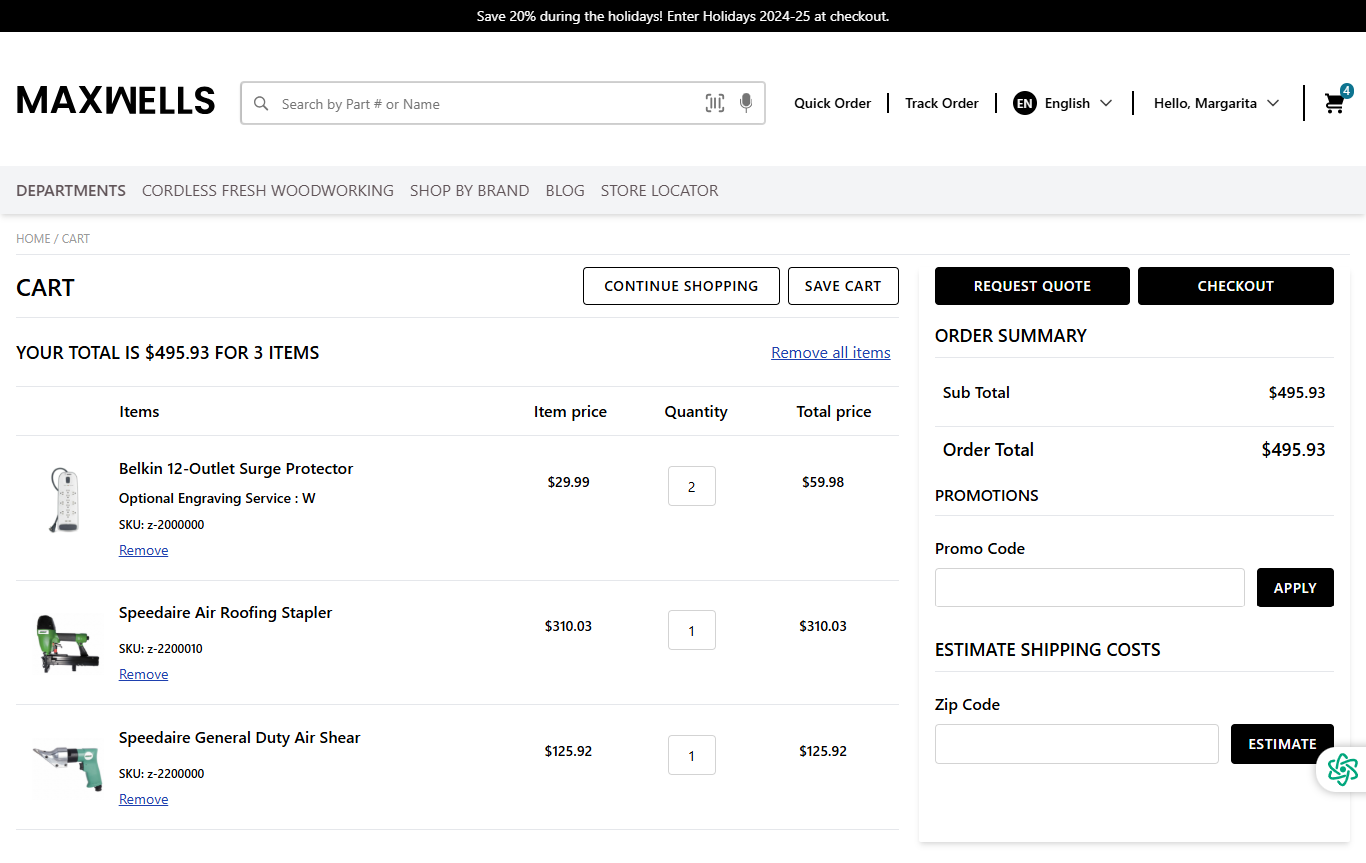Click SKU: z-2000000 text
This screenshot has height=863, width=1366.
click(x=161, y=525)
